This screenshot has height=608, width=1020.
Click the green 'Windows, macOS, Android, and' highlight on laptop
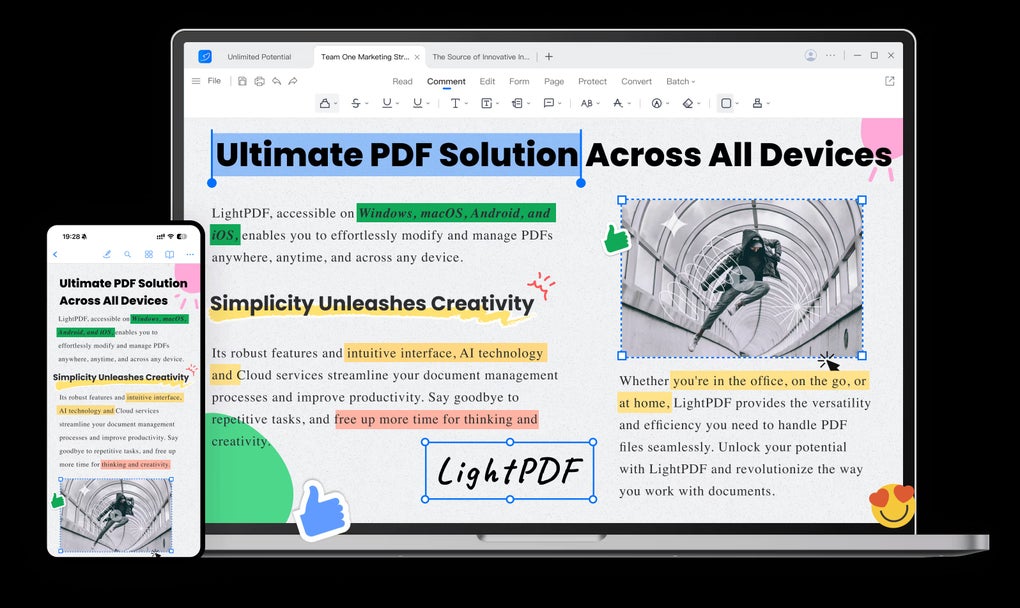tap(455, 213)
